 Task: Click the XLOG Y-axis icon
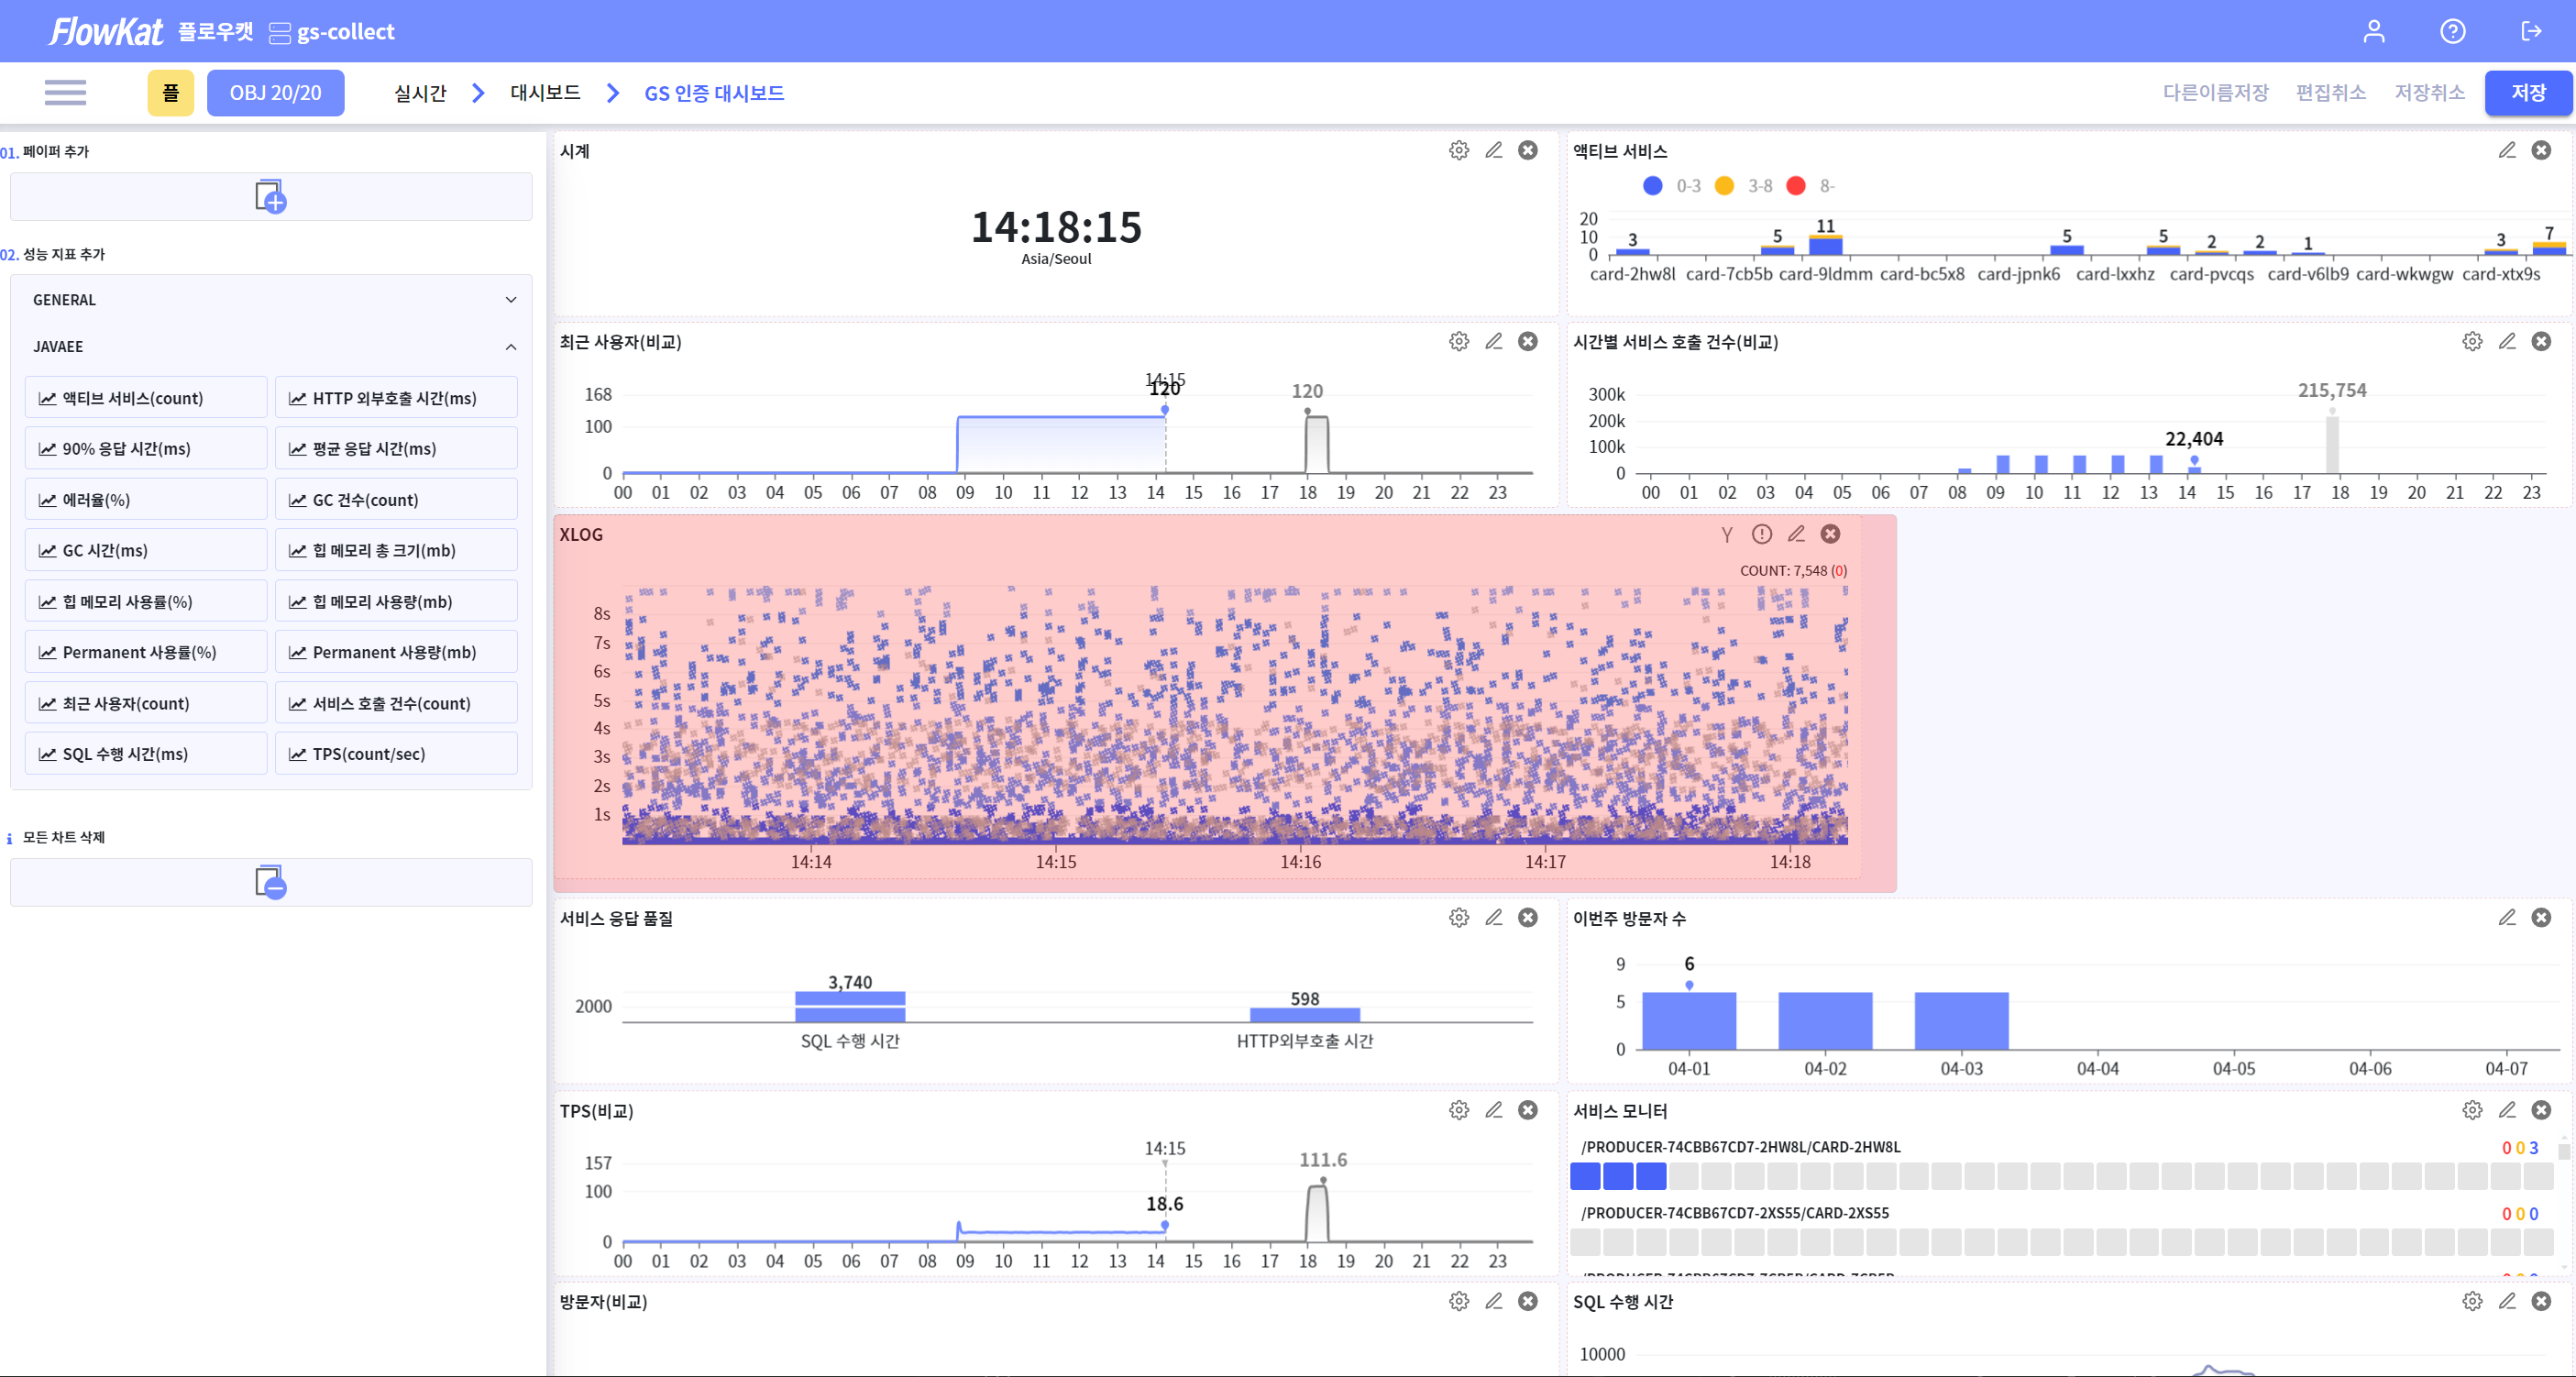point(1727,535)
